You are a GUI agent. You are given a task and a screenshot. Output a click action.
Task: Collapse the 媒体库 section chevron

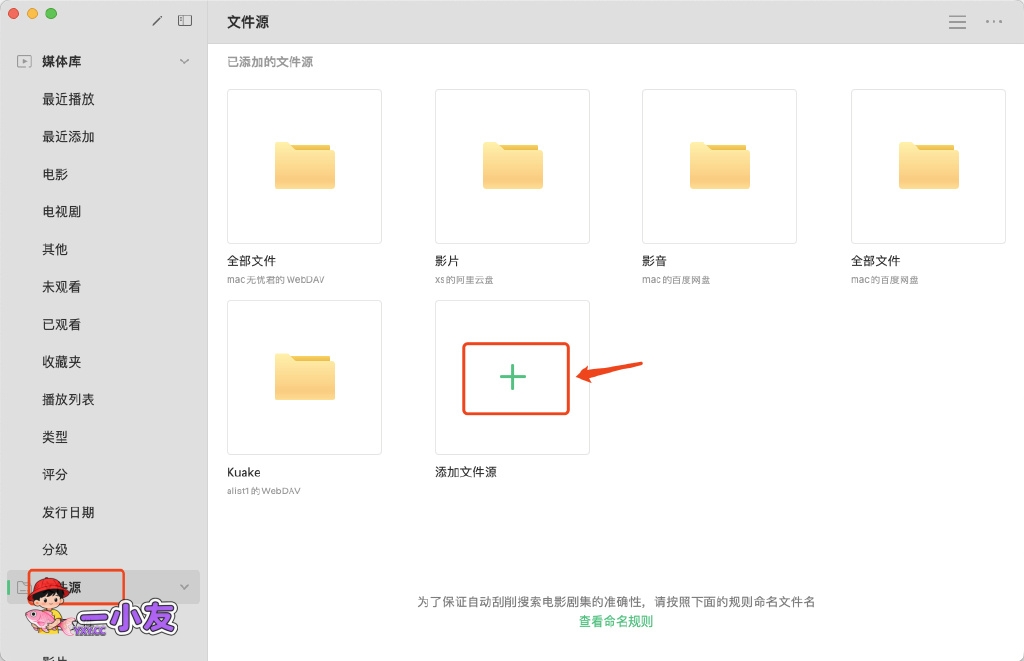pos(184,62)
